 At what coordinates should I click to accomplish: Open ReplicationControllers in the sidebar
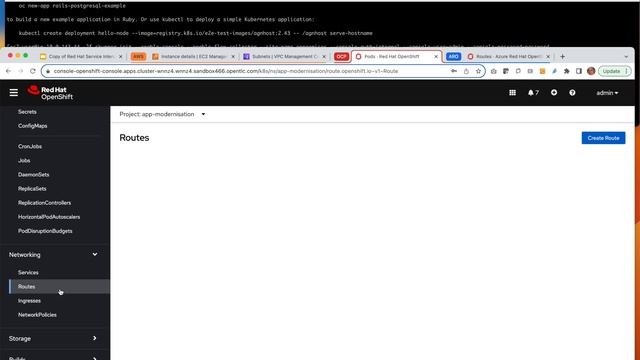click(44, 202)
